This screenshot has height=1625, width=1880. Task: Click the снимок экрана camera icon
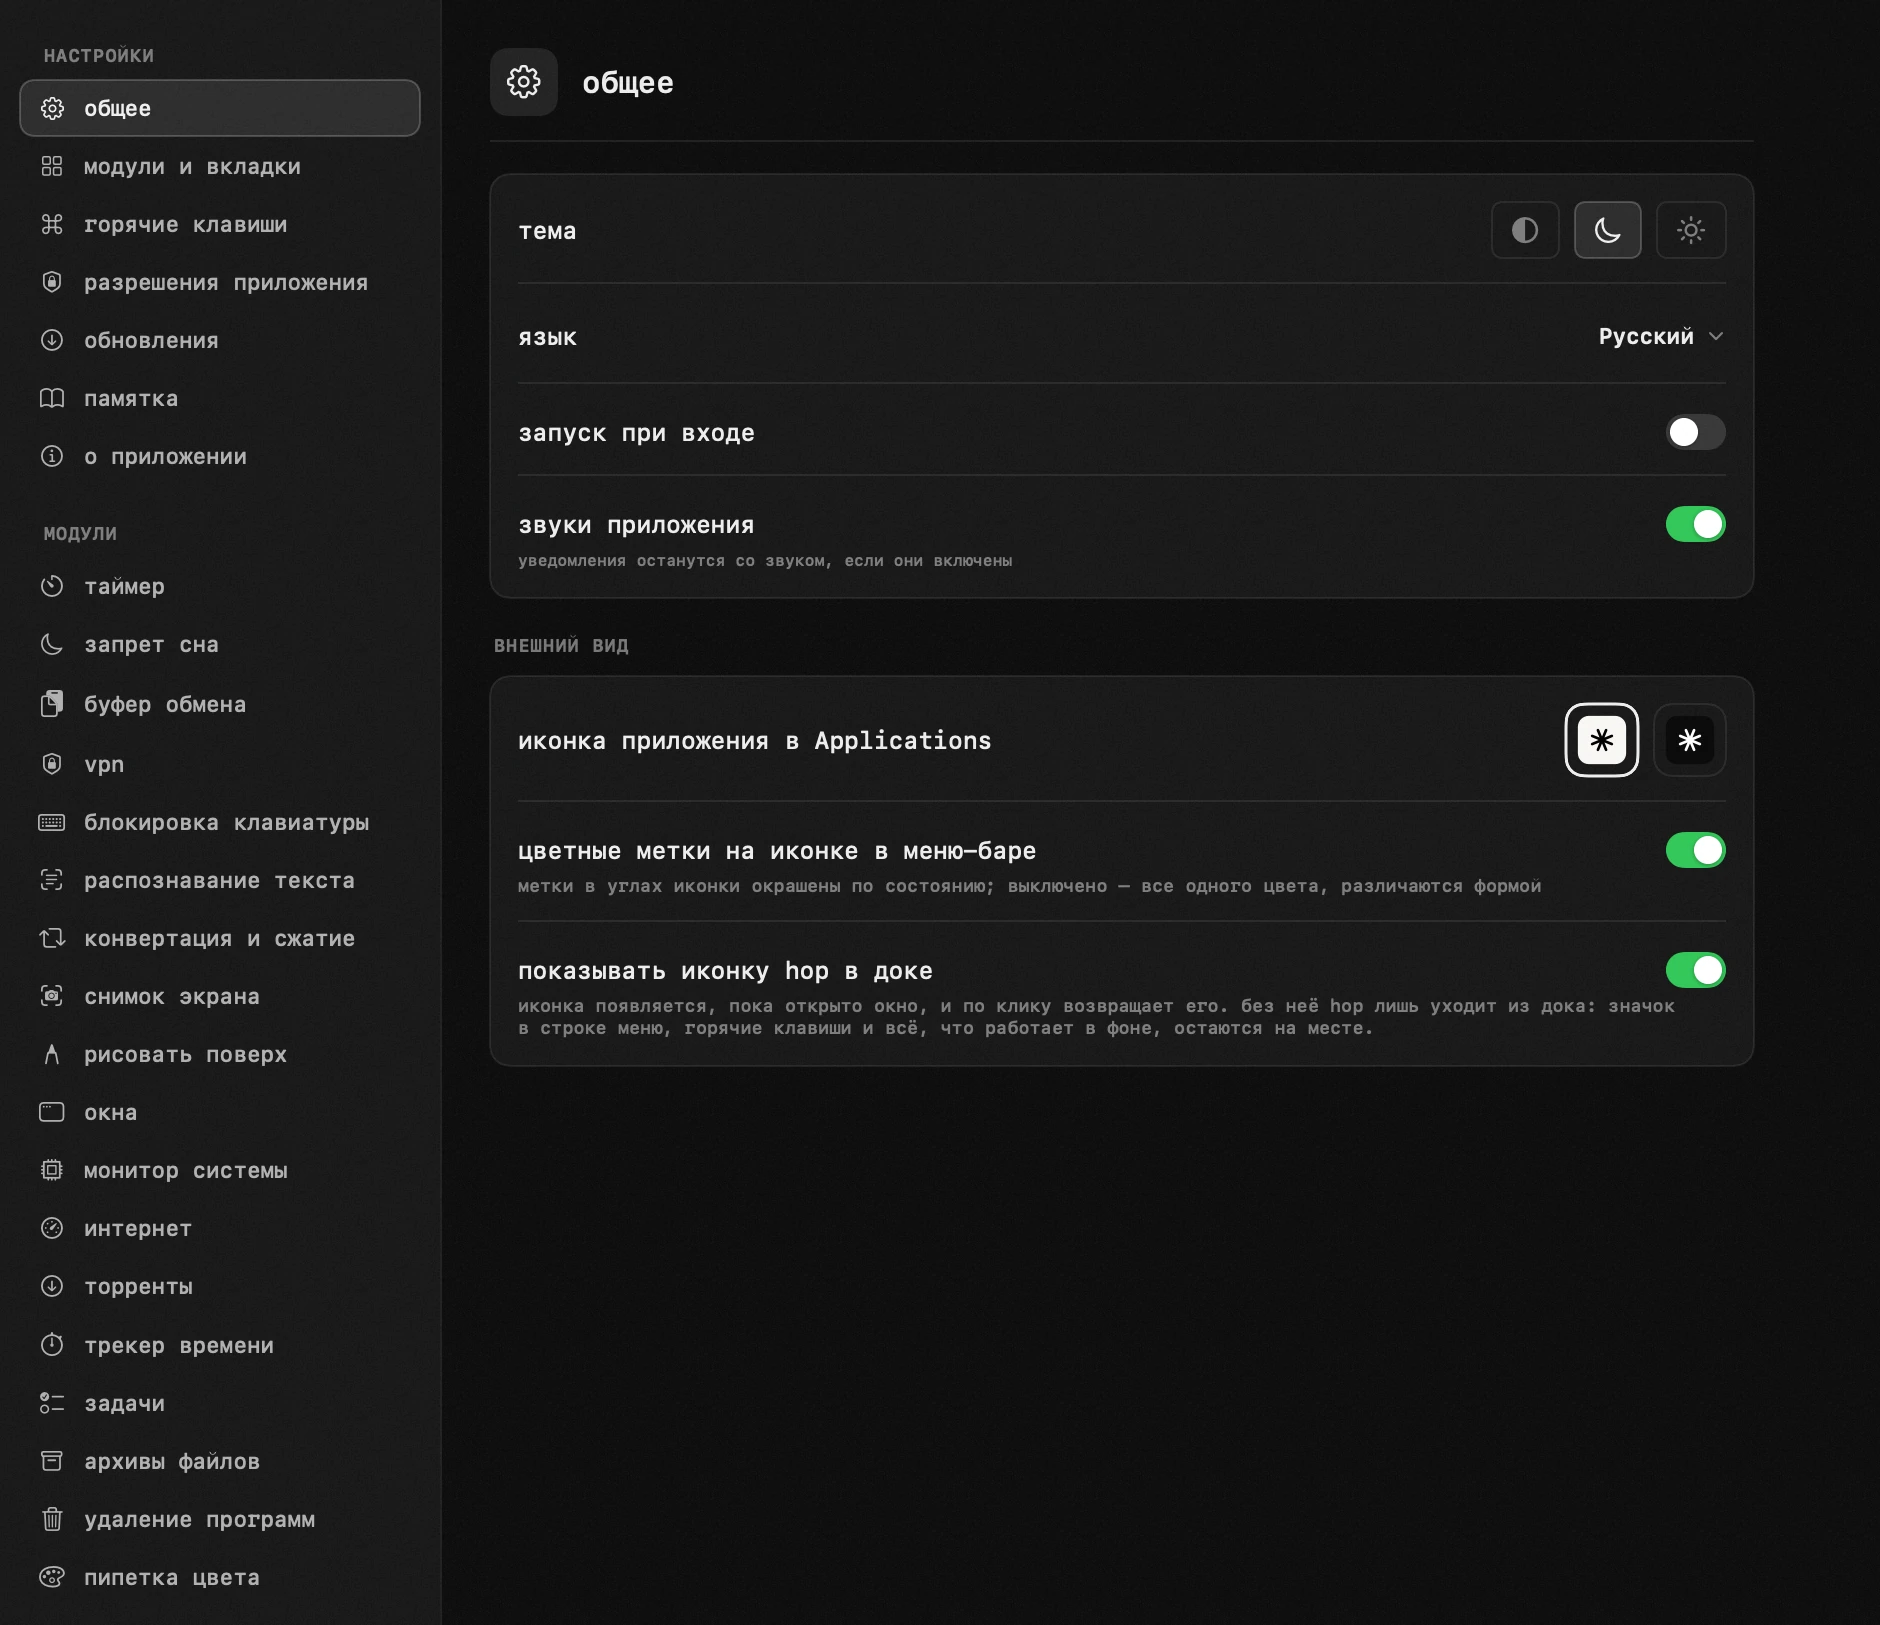52,996
